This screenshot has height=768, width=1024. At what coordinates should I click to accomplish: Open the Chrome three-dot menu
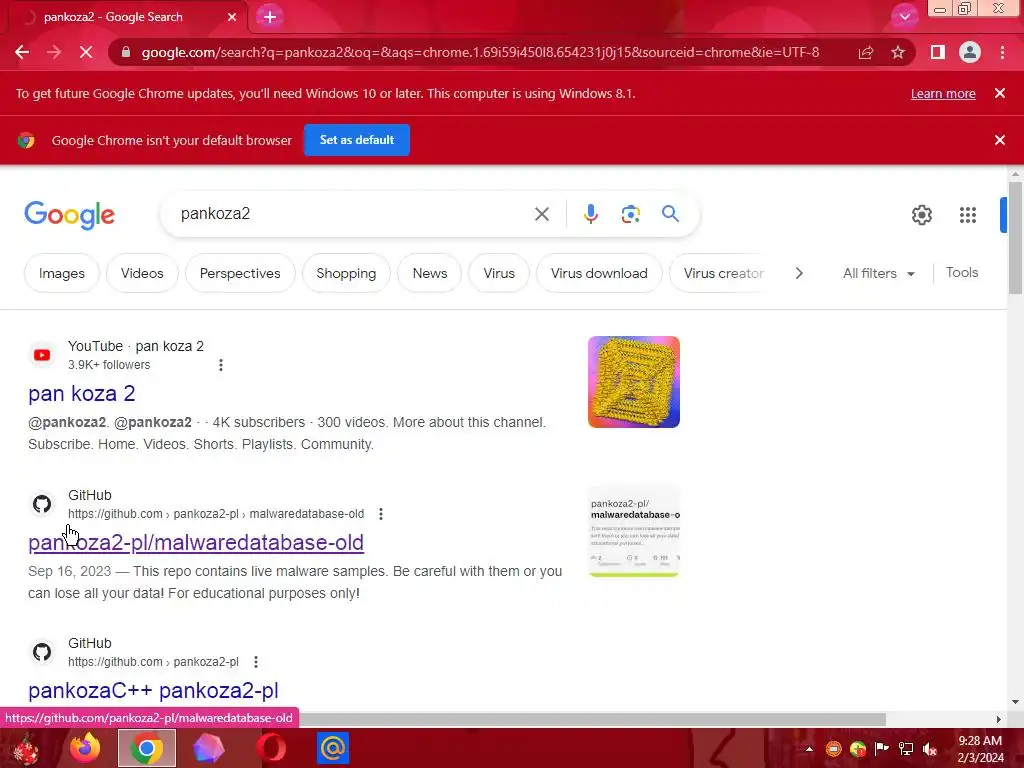(x=1002, y=52)
